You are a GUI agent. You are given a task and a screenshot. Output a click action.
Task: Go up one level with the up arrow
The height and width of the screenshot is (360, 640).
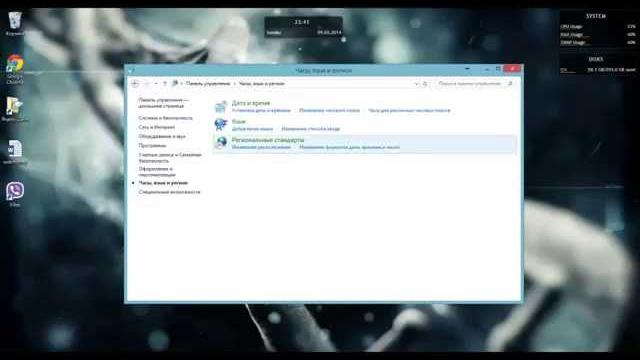(165, 84)
